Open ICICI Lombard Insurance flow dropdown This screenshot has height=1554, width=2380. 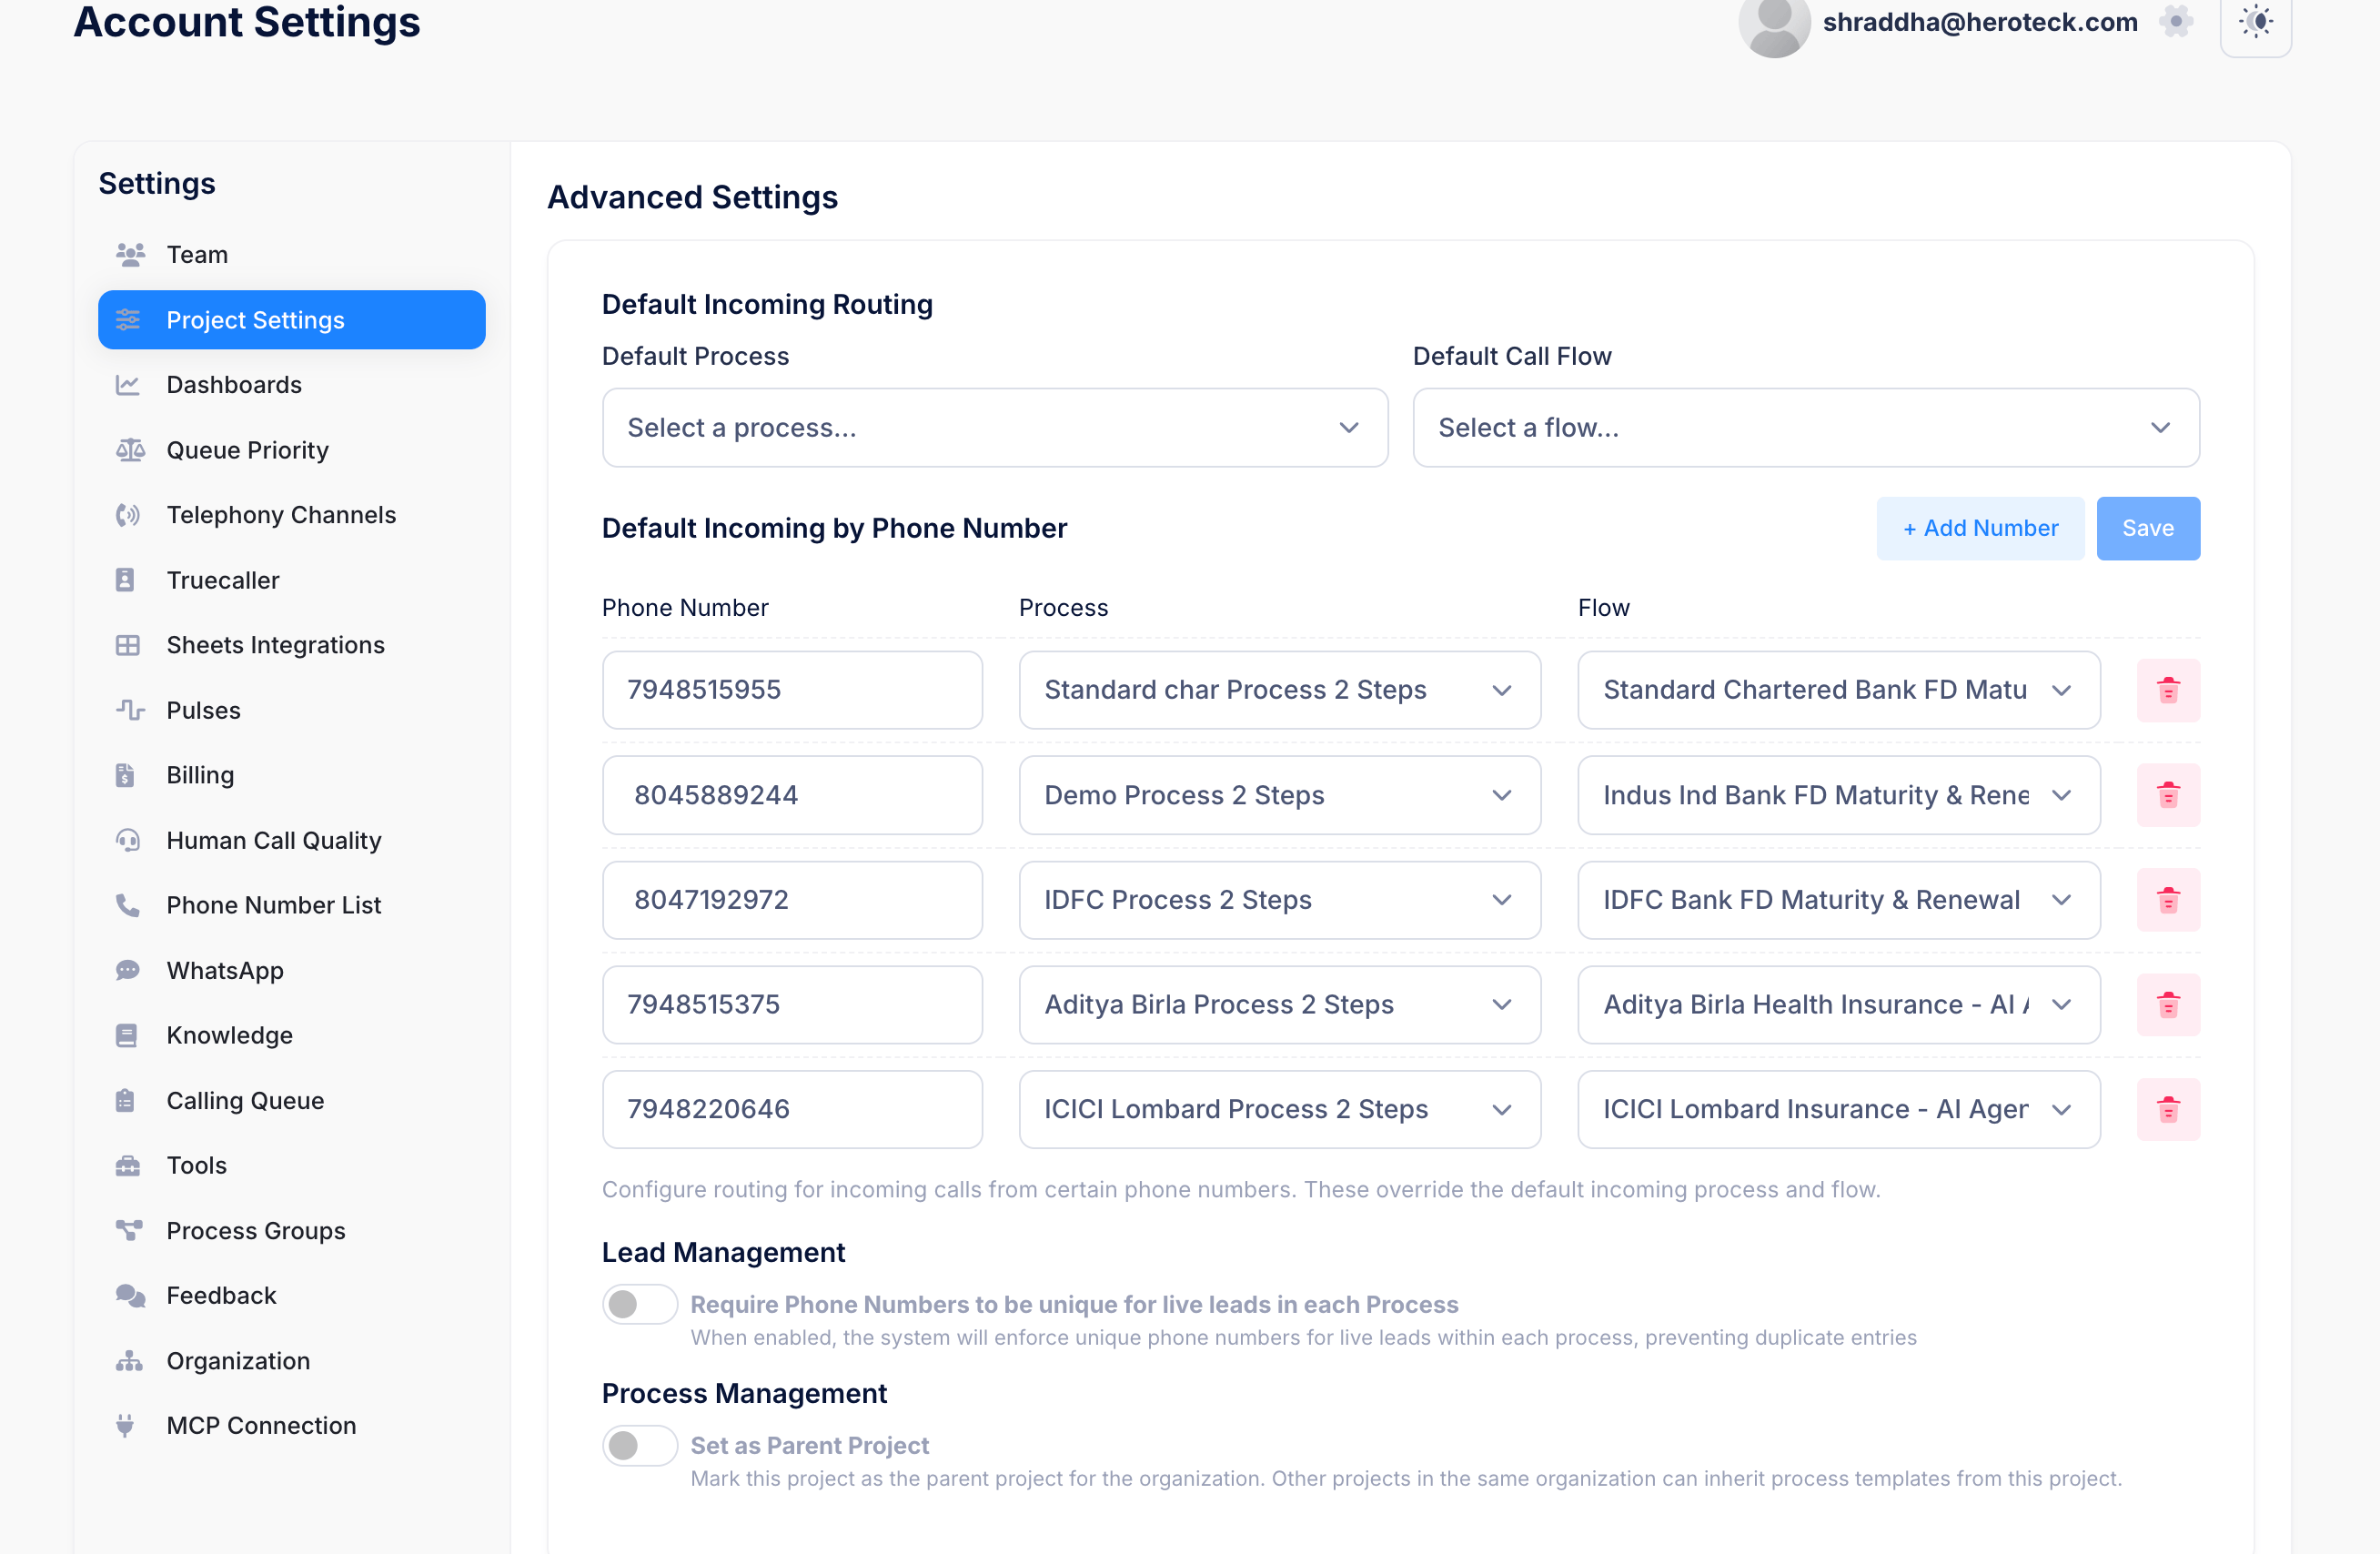point(1839,1109)
